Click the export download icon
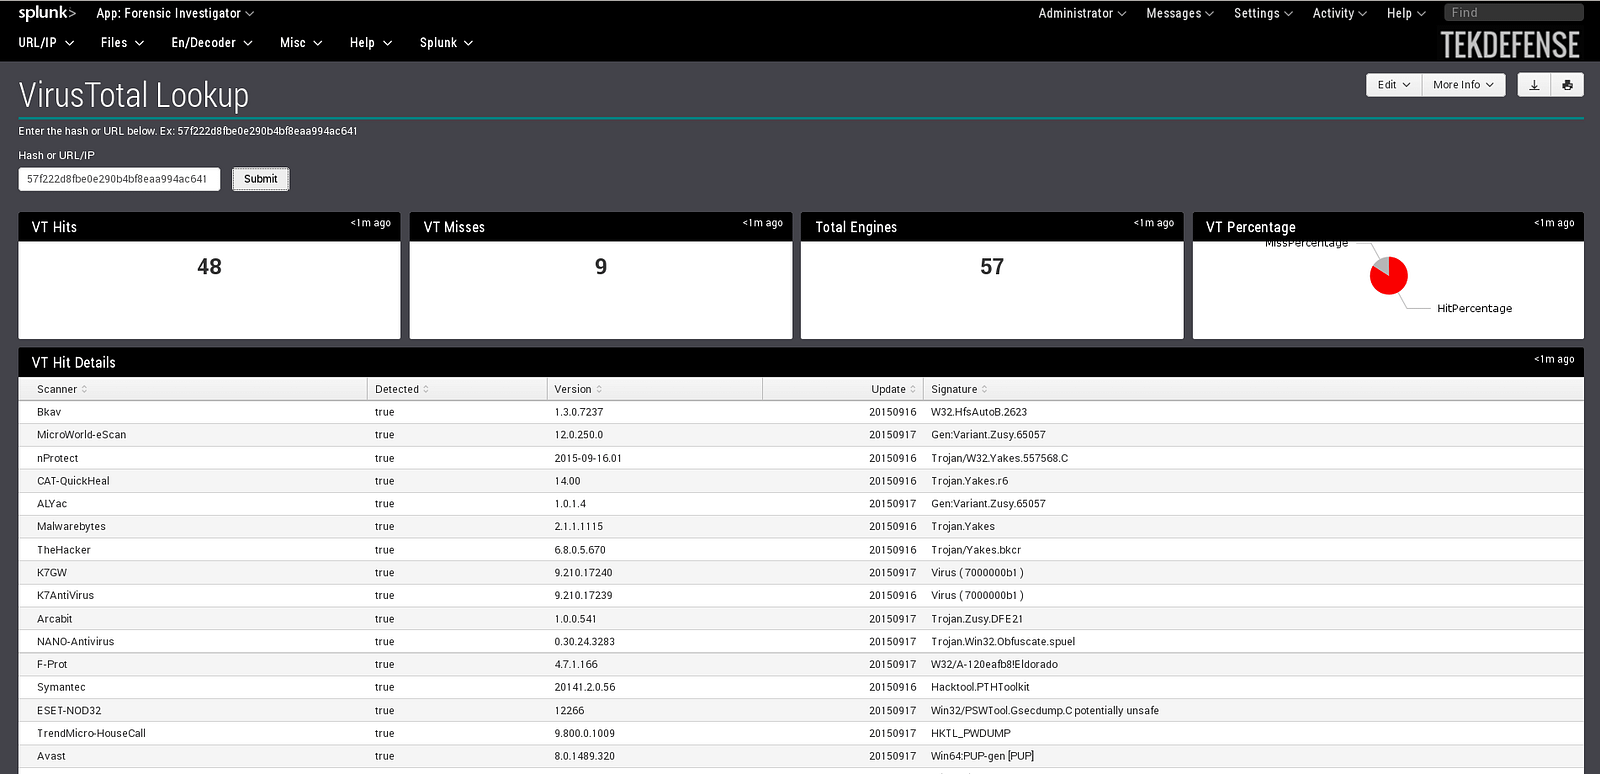This screenshot has height=774, width=1600. (x=1534, y=85)
